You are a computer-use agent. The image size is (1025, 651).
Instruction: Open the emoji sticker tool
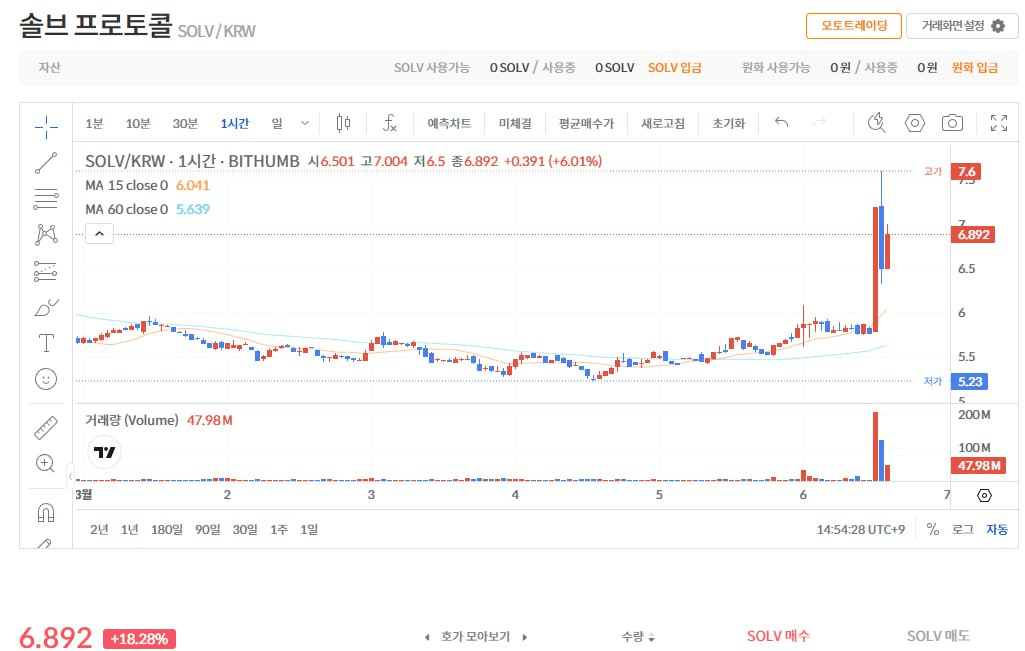coord(46,379)
